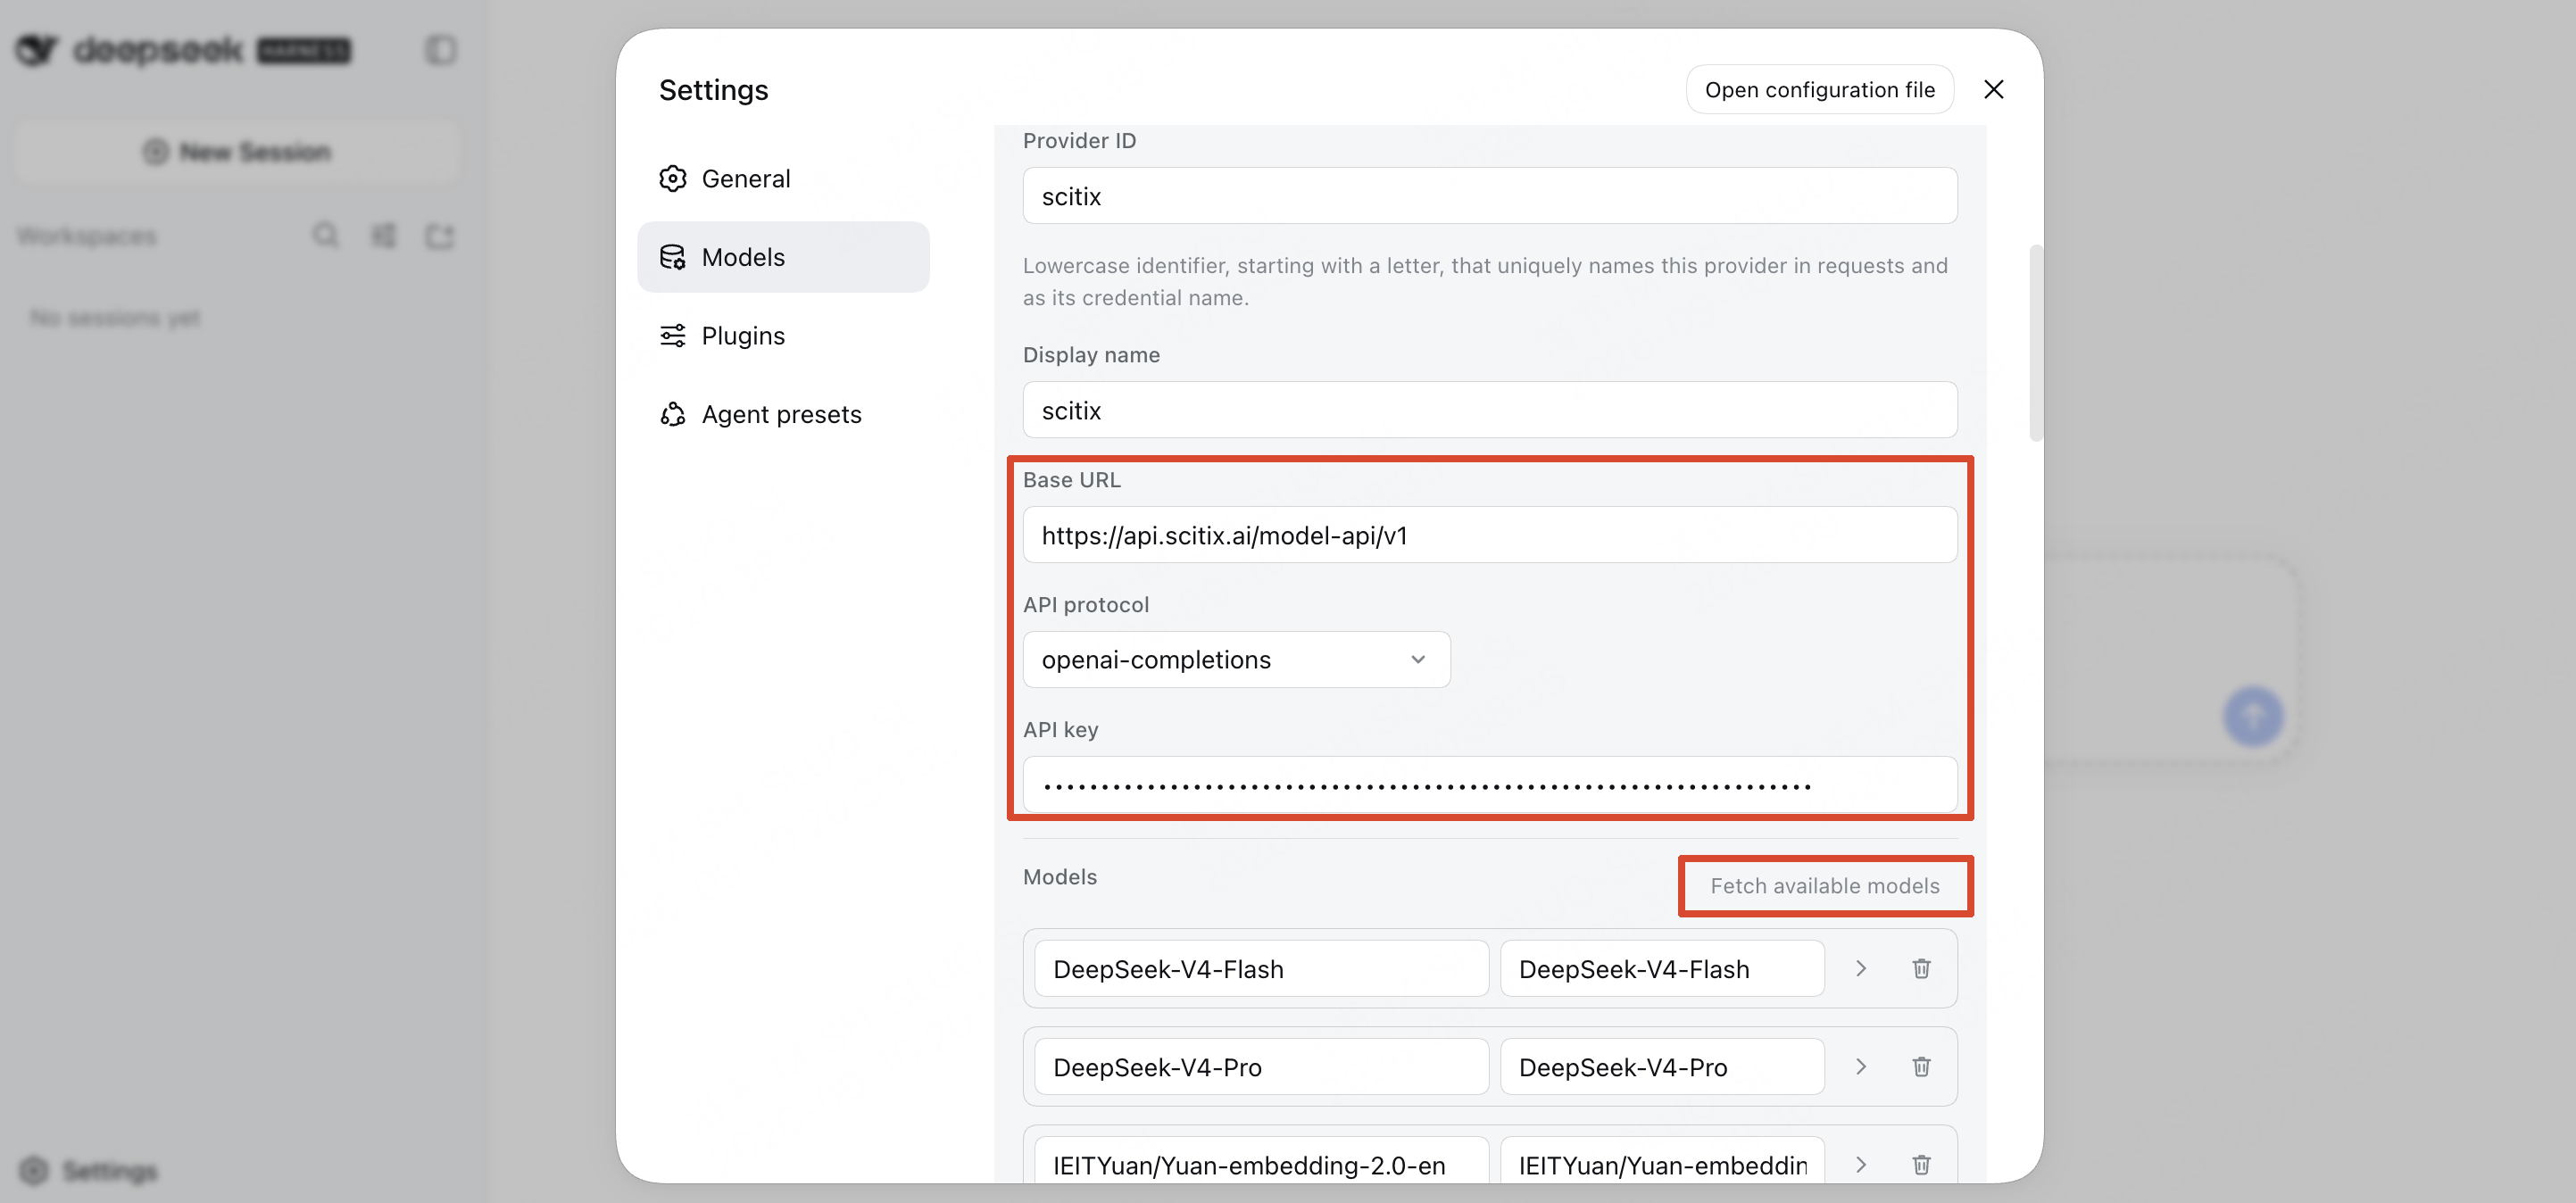Screen dimensions: 2576x1203
Task: Expand the DeepSeek-V4-Pro model row
Action: [1860, 1067]
